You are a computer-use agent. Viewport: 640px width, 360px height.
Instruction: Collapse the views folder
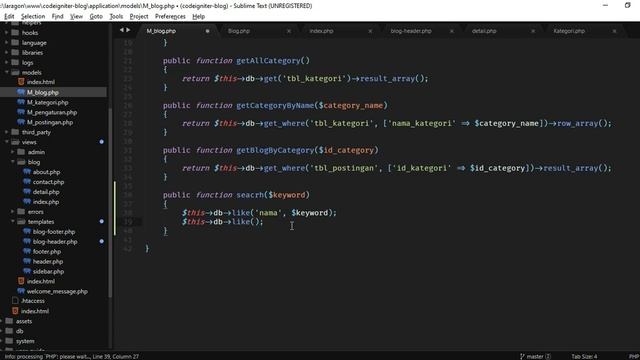point(7,142)
